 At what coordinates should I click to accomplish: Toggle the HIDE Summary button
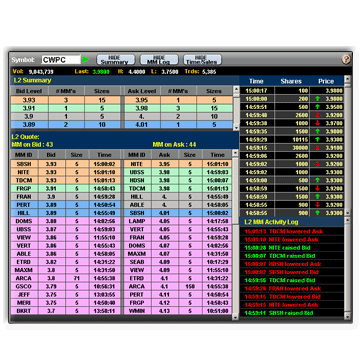pos(116,60)
